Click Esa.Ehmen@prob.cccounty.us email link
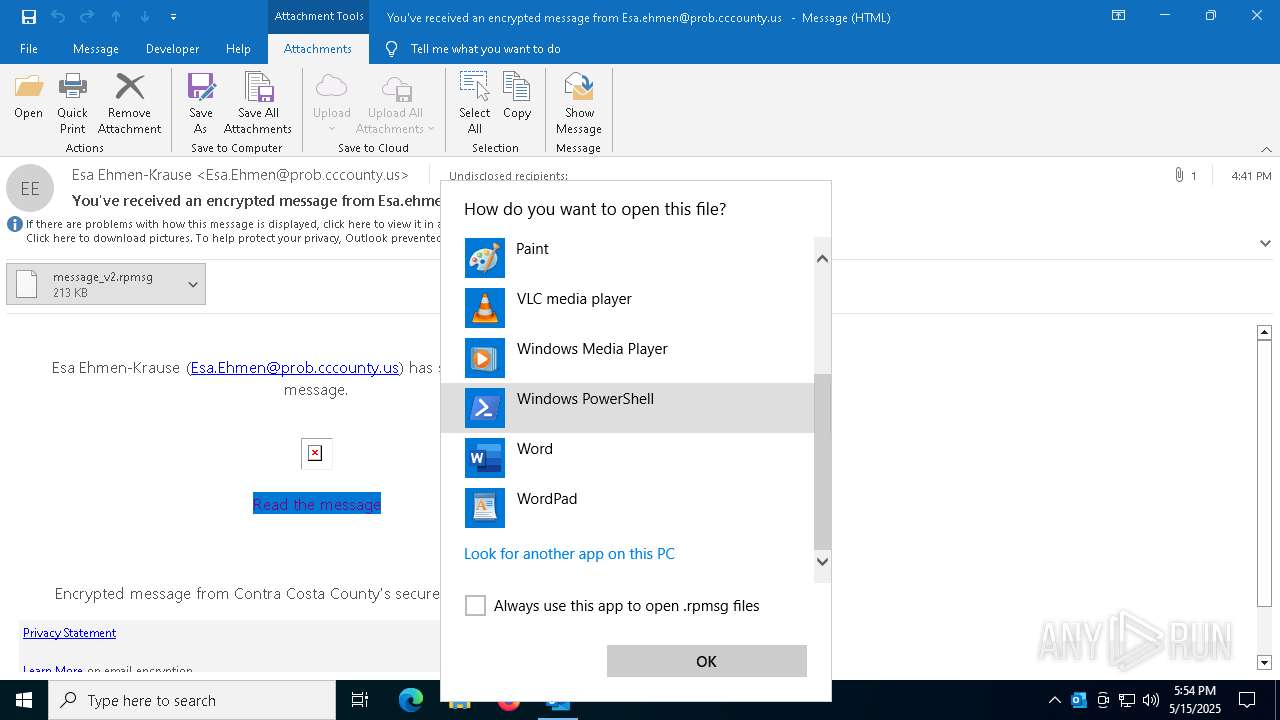Viewport: 1280px width, 720px height. [x=295, y=368]
